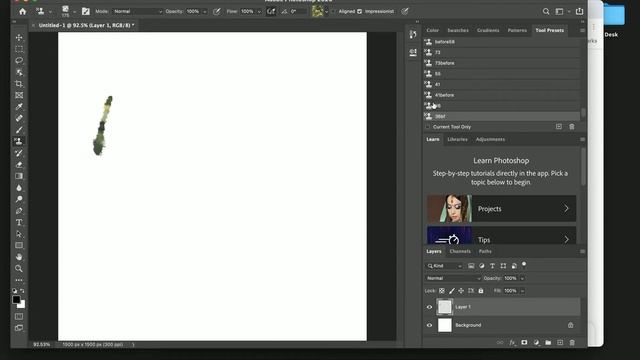Toggle the layer filter on/off switch
The height and width of the screenshot is (360, 640).
click(524, 265)
